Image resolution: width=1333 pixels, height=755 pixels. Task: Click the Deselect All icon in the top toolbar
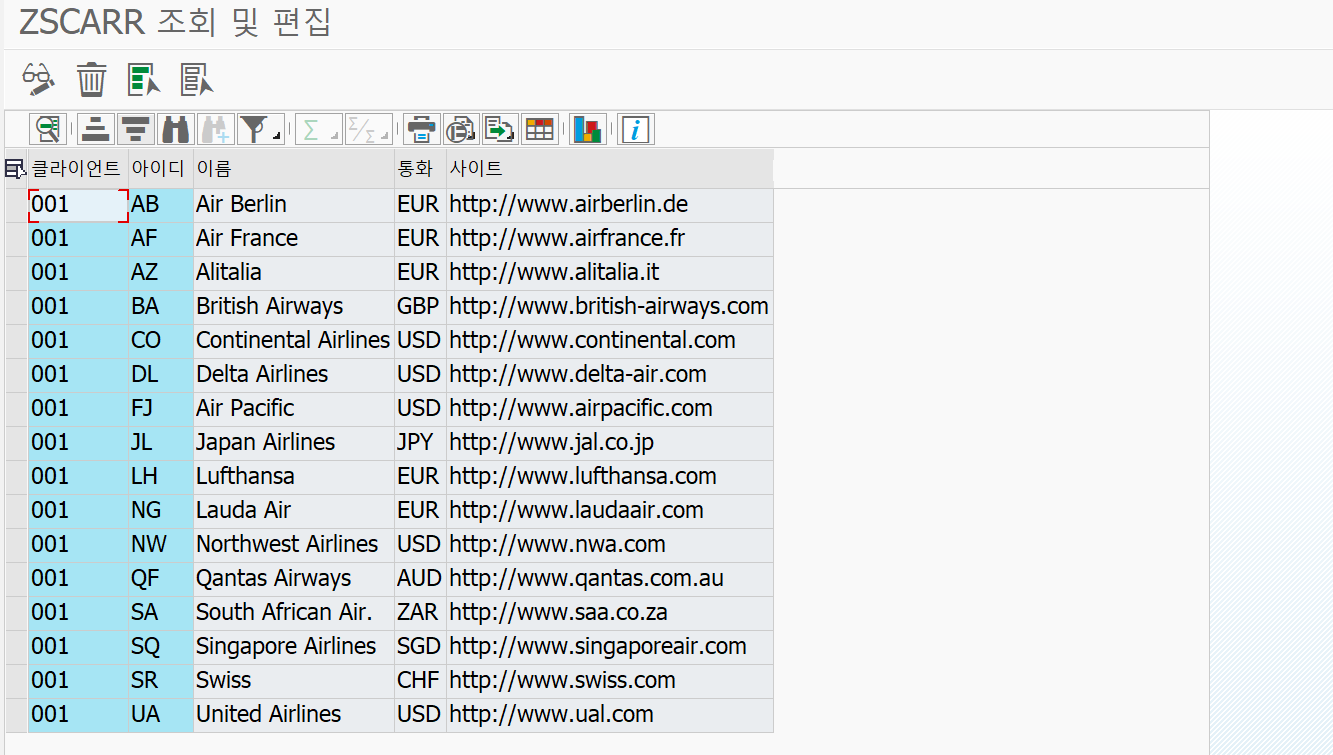coord(197,79)
